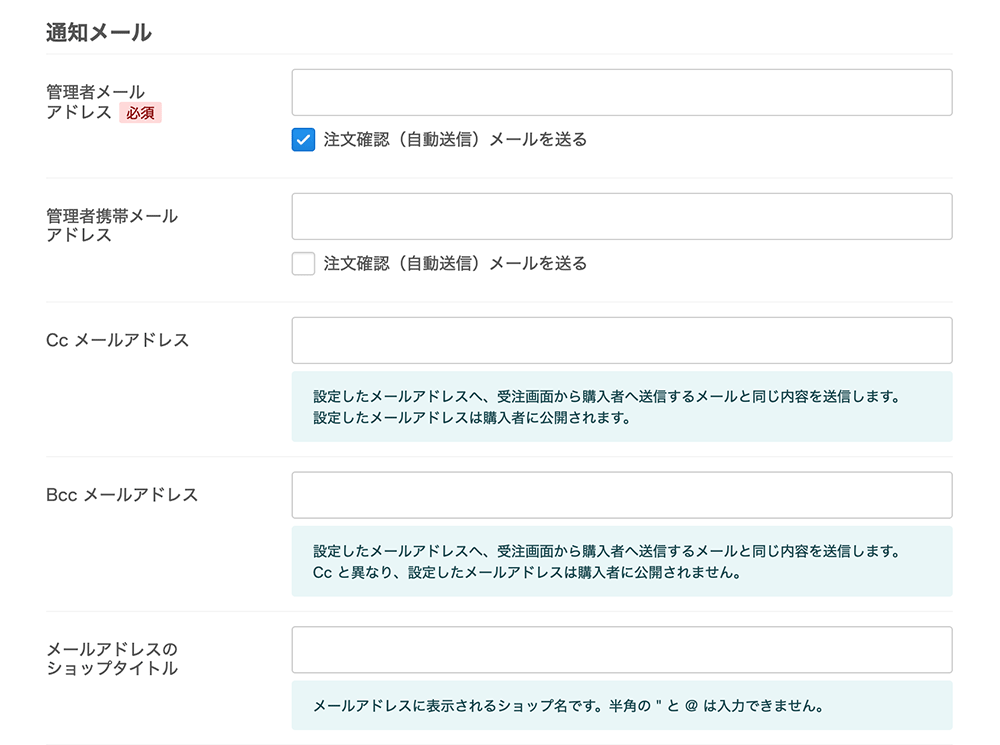This screenshot has width=1000, height=745.
Task: Click the help text メールアドレスに表示されるショップ名です
Action: 568,705
